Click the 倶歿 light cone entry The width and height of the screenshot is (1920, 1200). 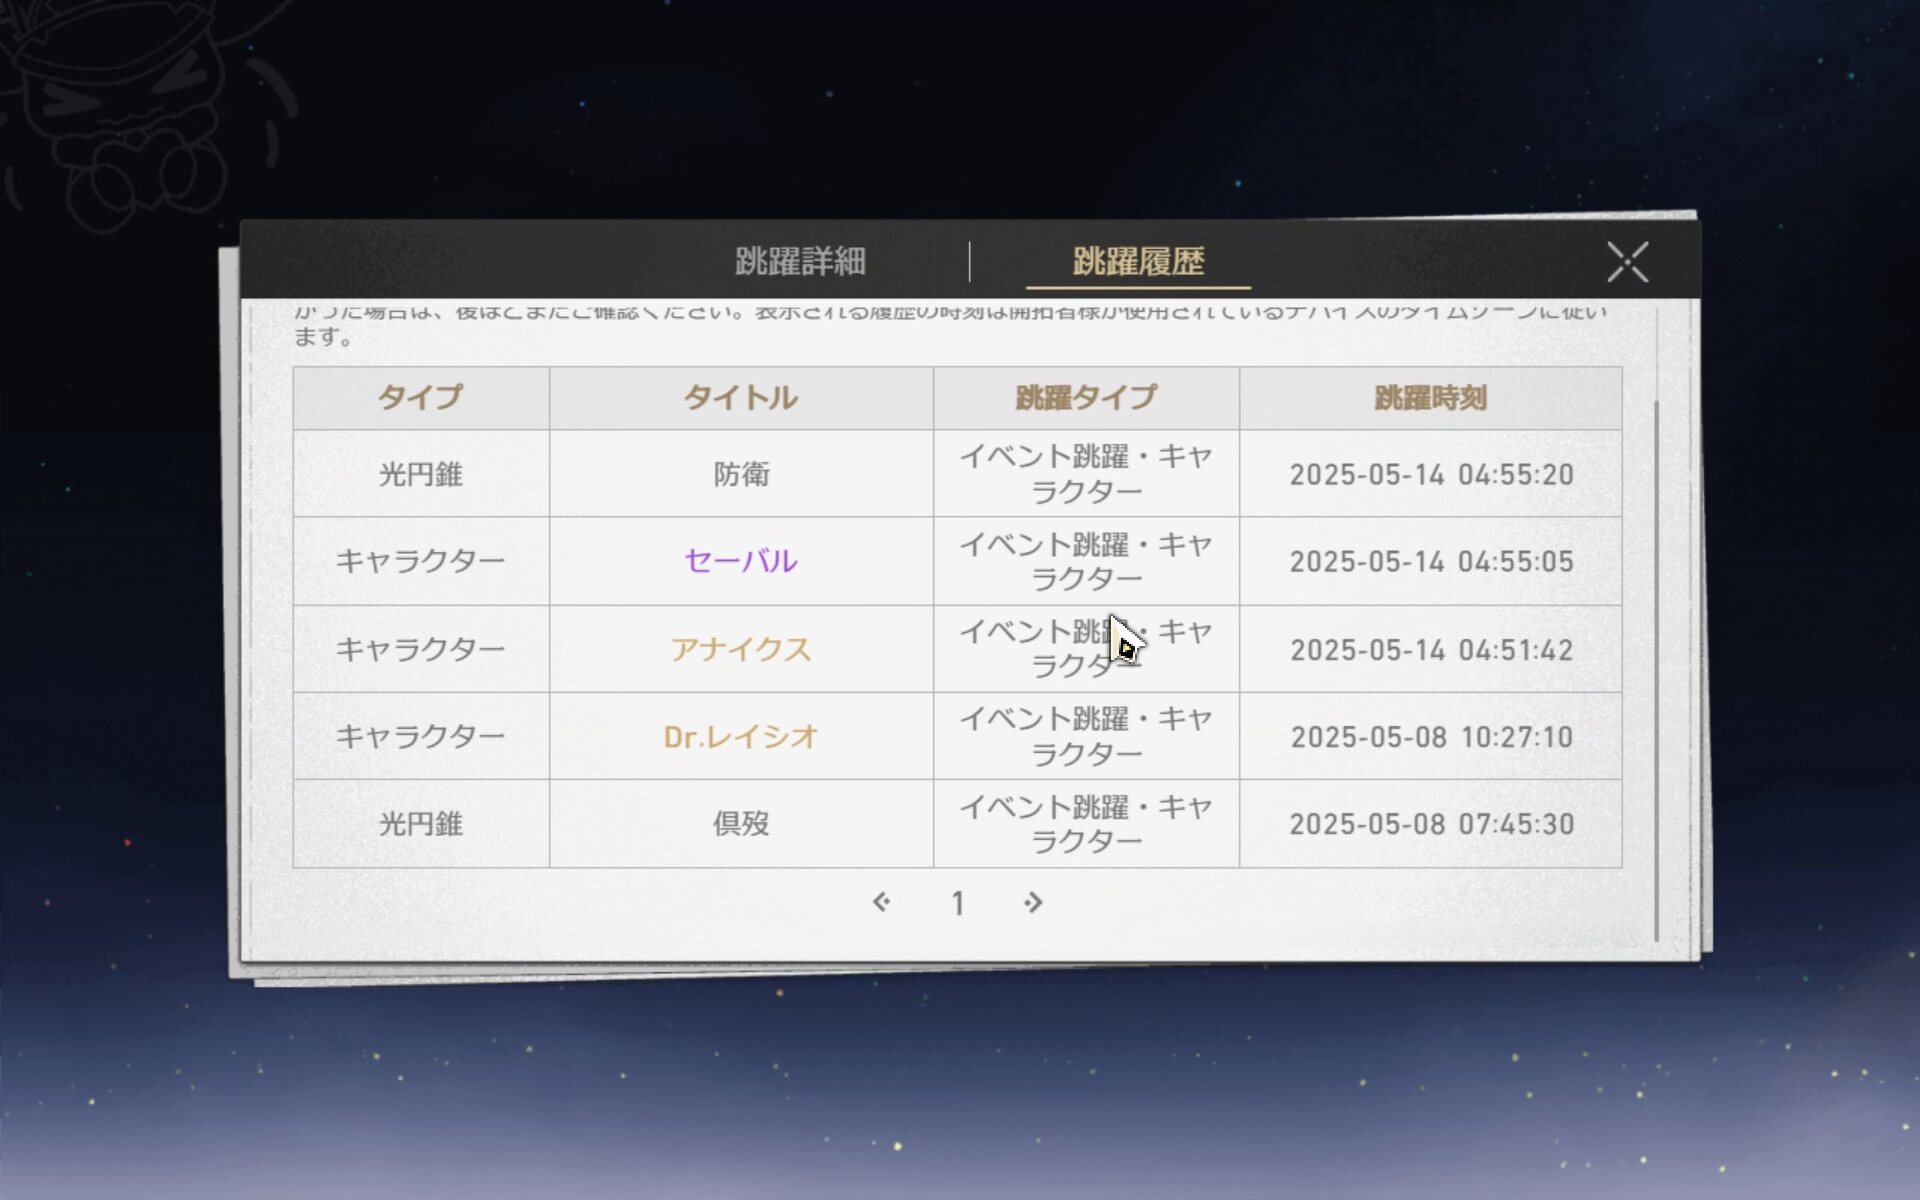(x=741, y=824)
